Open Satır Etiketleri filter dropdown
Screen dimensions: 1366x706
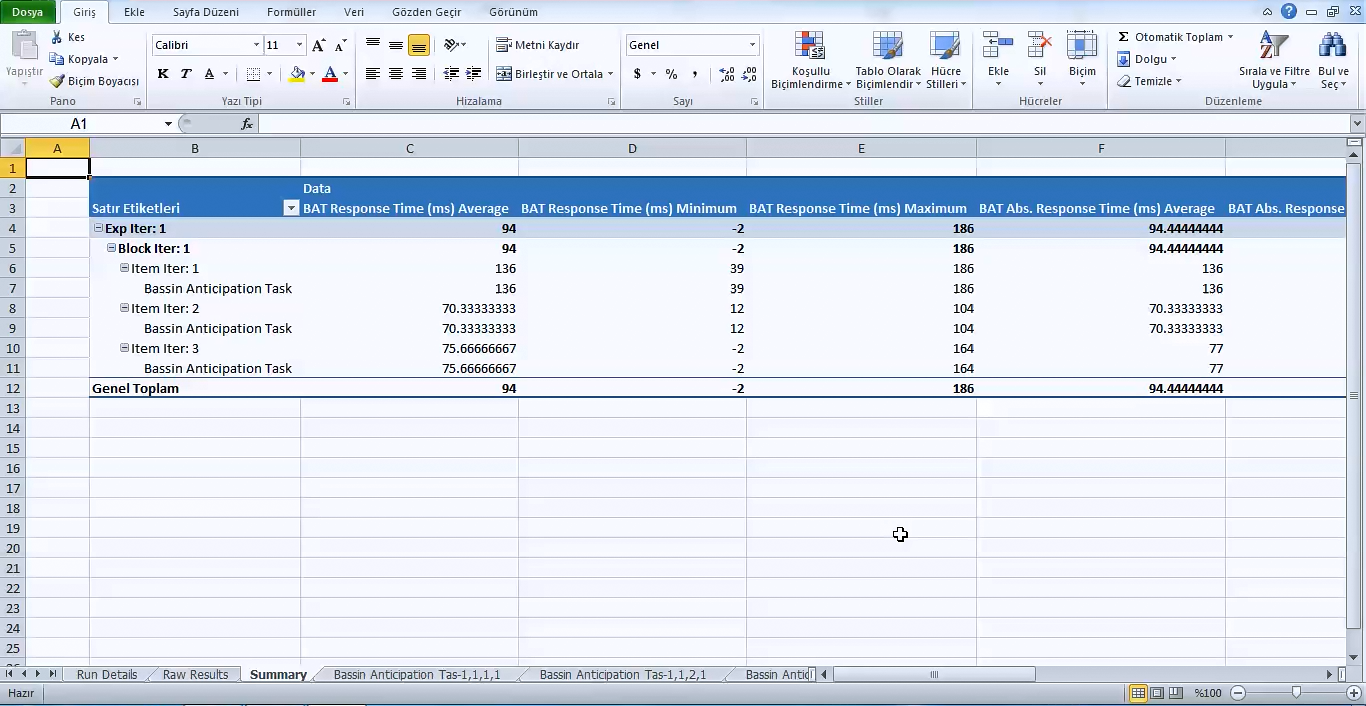click(x=291, y=208)
